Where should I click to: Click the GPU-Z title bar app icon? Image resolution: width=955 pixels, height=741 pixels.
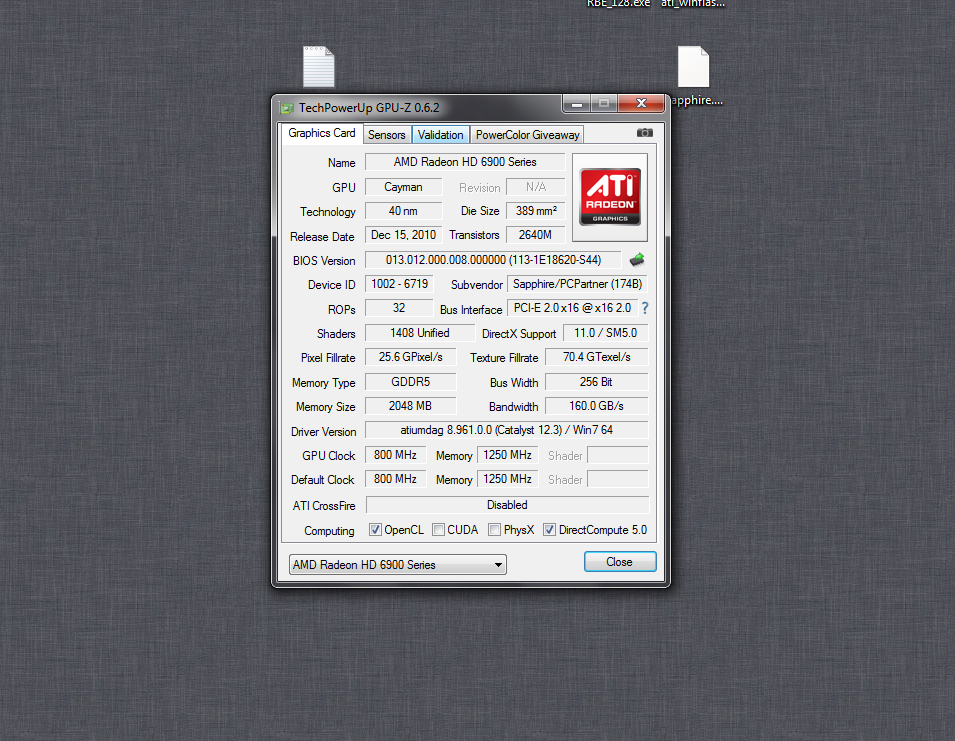(286, 108)
